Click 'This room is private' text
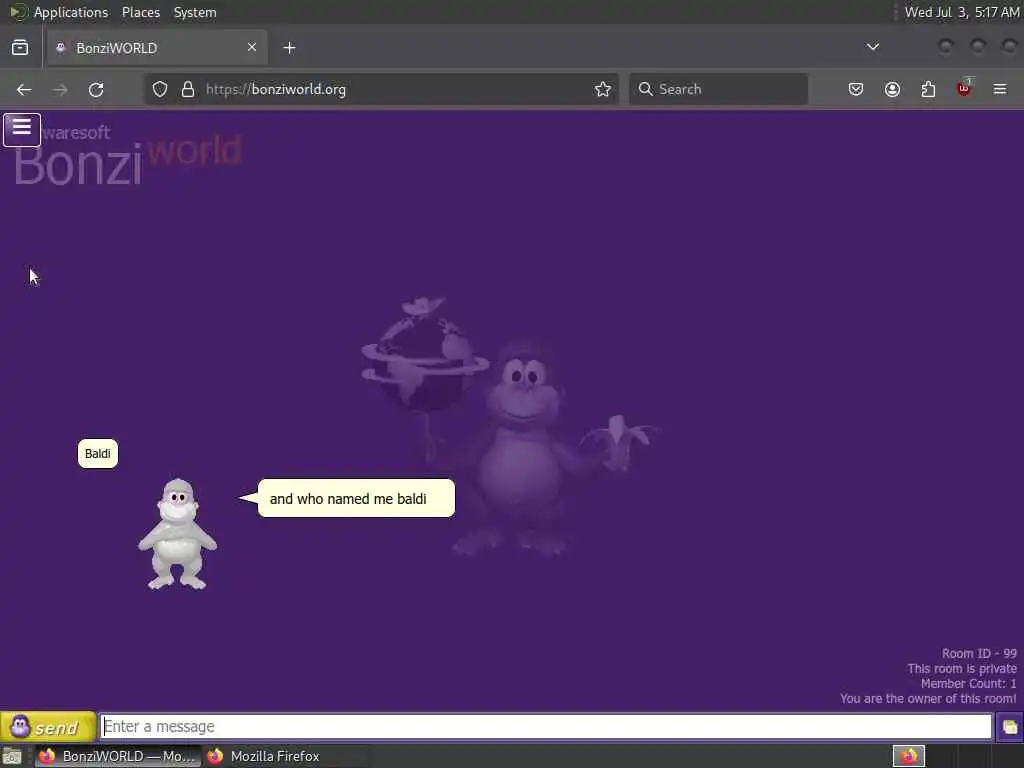 [x=962, y=669]
